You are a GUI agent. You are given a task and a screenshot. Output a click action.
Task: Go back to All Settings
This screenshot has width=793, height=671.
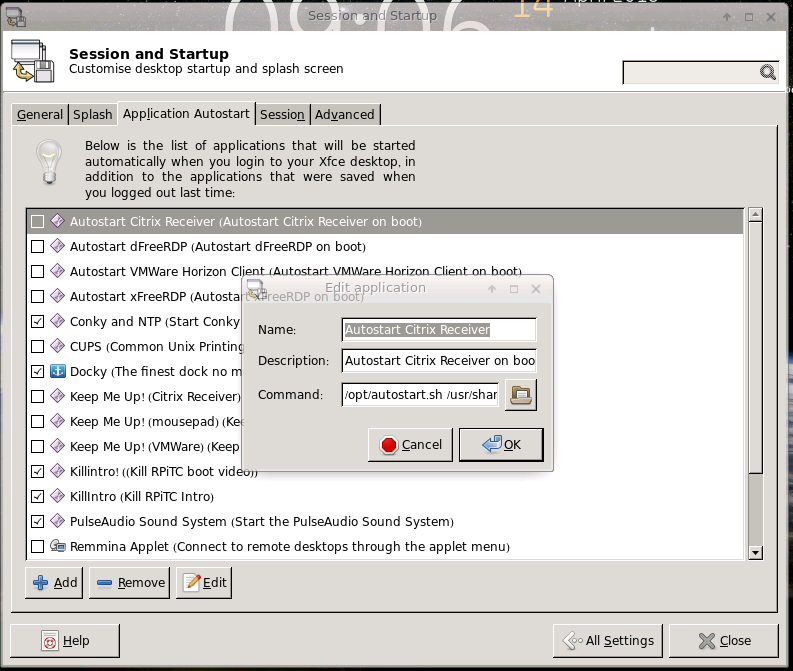[608, 641]
